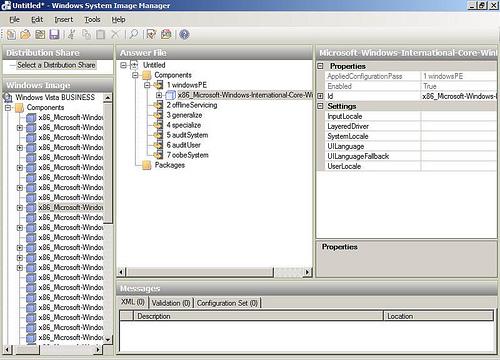Click the UserLocale value field

point(459,166)
